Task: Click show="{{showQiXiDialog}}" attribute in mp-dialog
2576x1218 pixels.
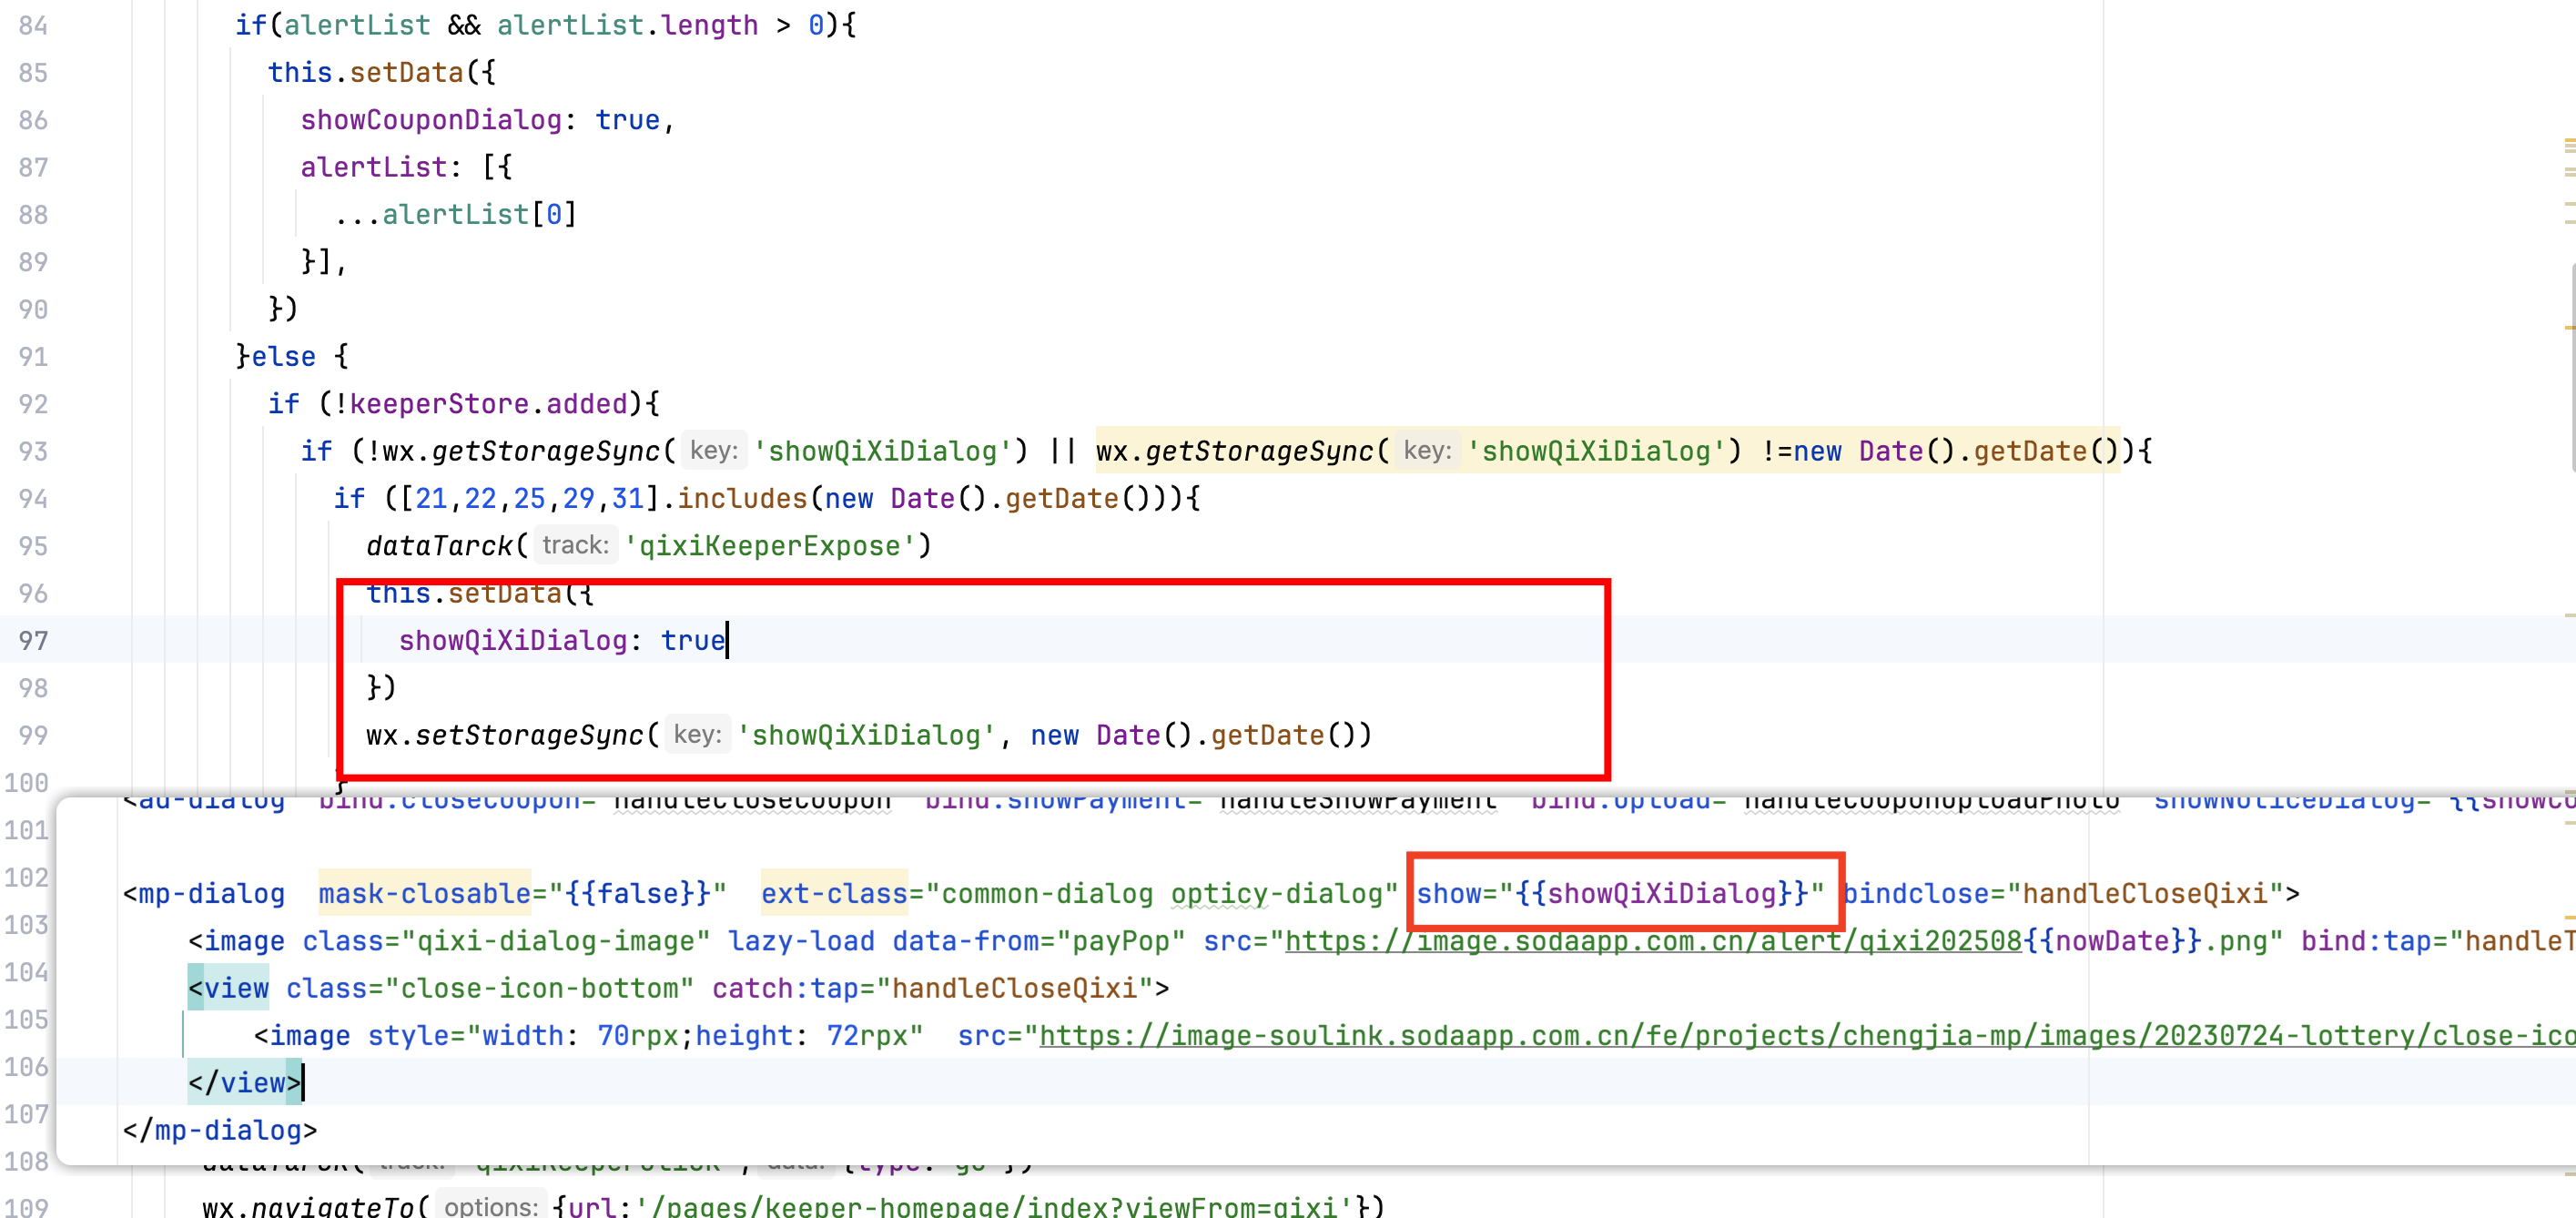Action: tap(1620, 894)
